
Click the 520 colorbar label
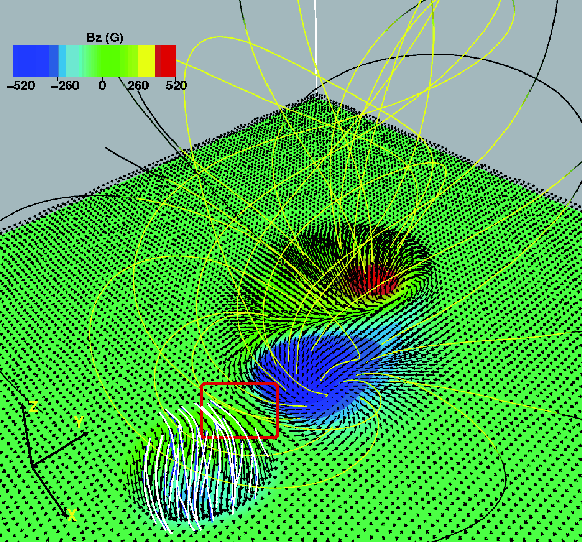point(176,86)
